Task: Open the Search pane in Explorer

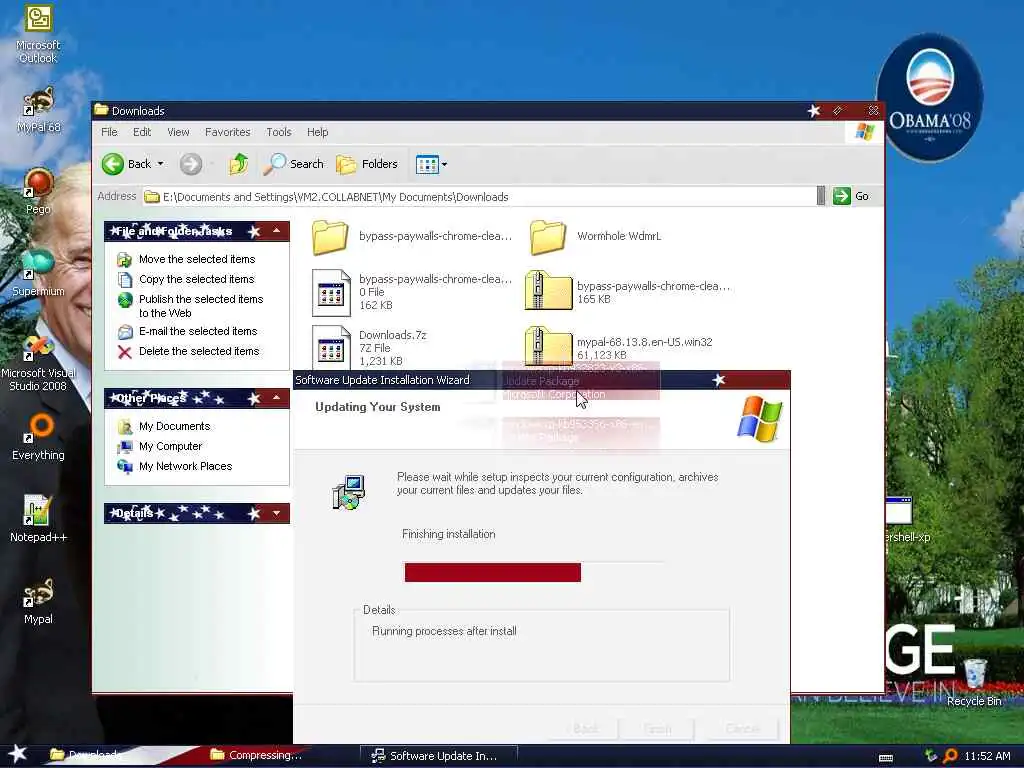Action: click(294, 164)
